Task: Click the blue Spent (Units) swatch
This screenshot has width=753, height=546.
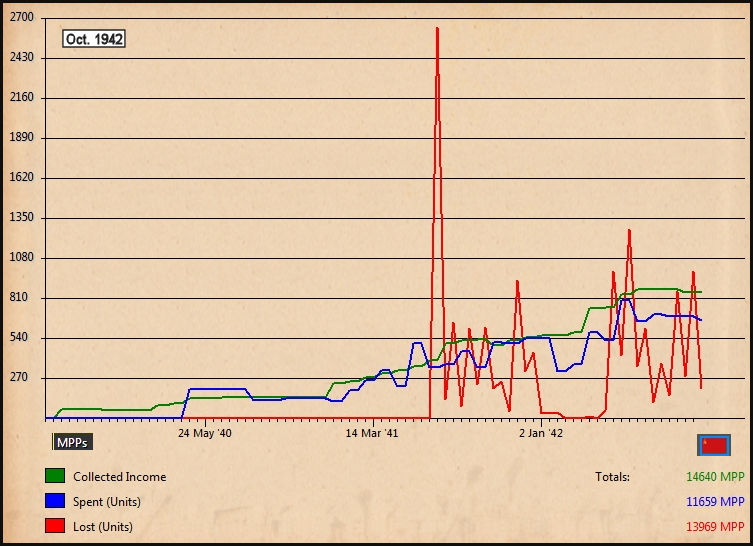Action: [x=55, y=501]
